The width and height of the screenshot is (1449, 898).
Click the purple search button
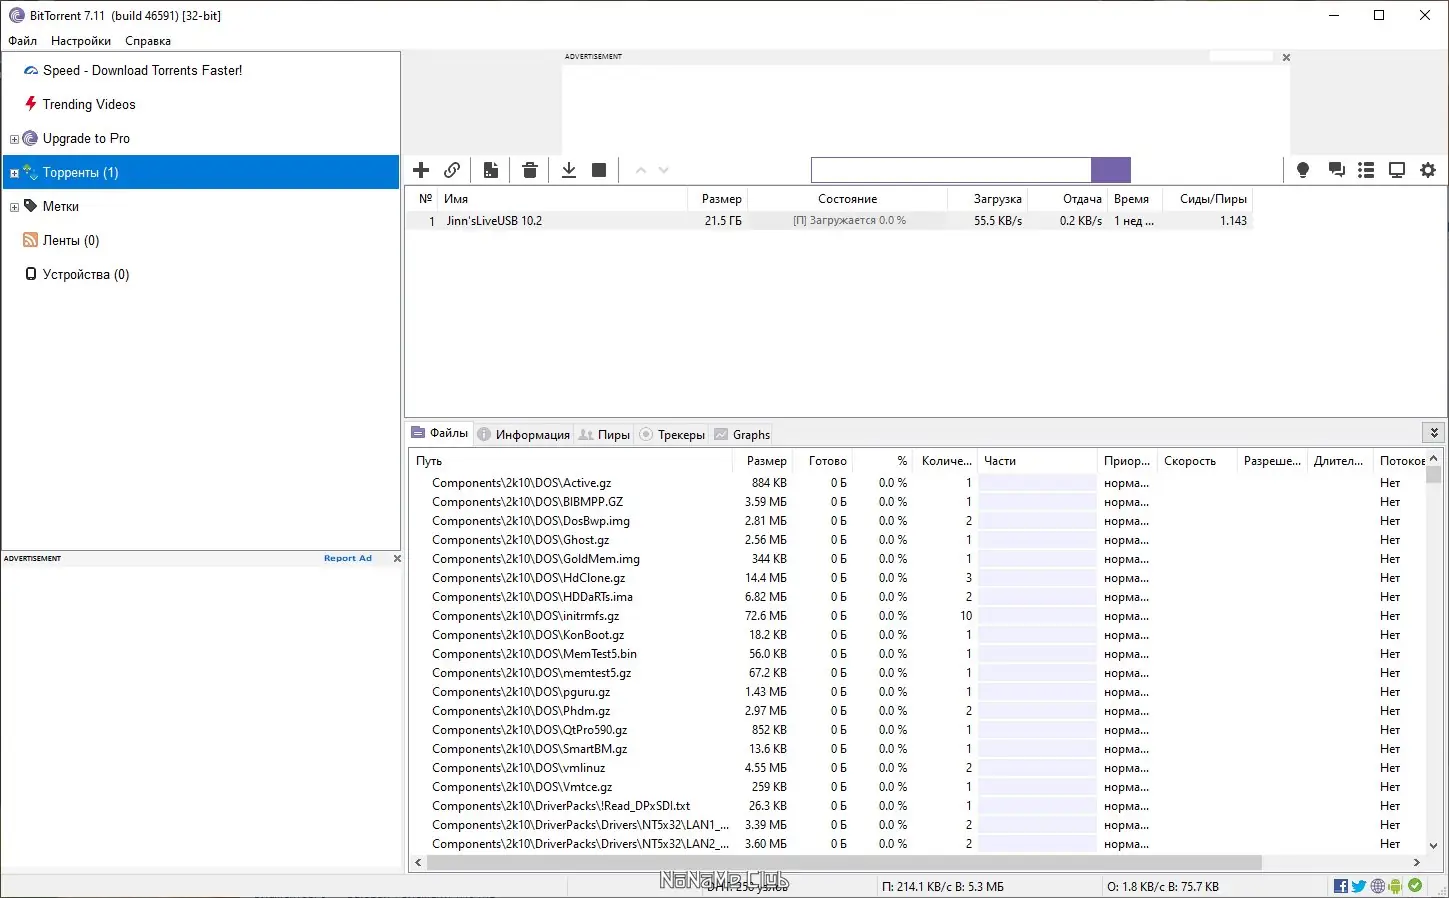1111,170
